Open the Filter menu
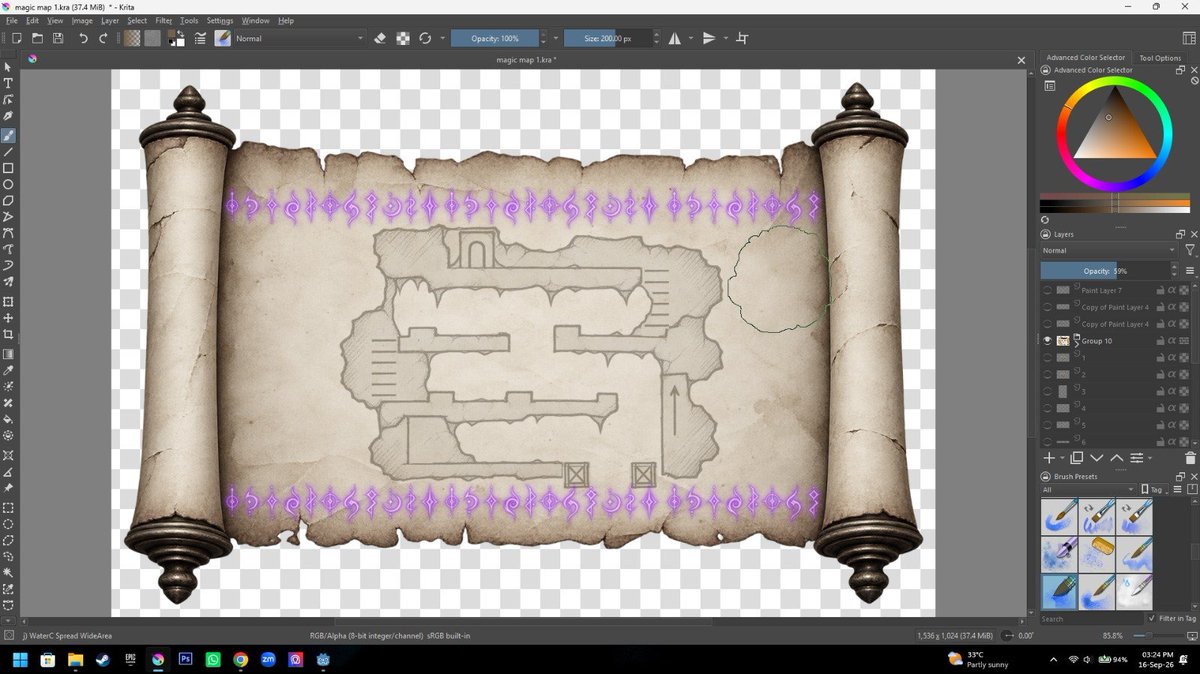This screenshot has height=674, width=1200. [x=163, y=20]
